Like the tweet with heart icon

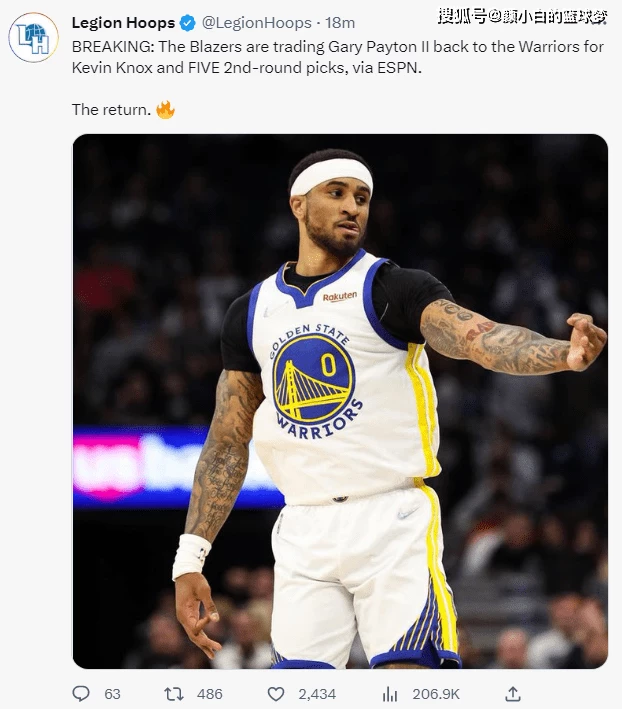pyautogui.click(x=276, y=694)
